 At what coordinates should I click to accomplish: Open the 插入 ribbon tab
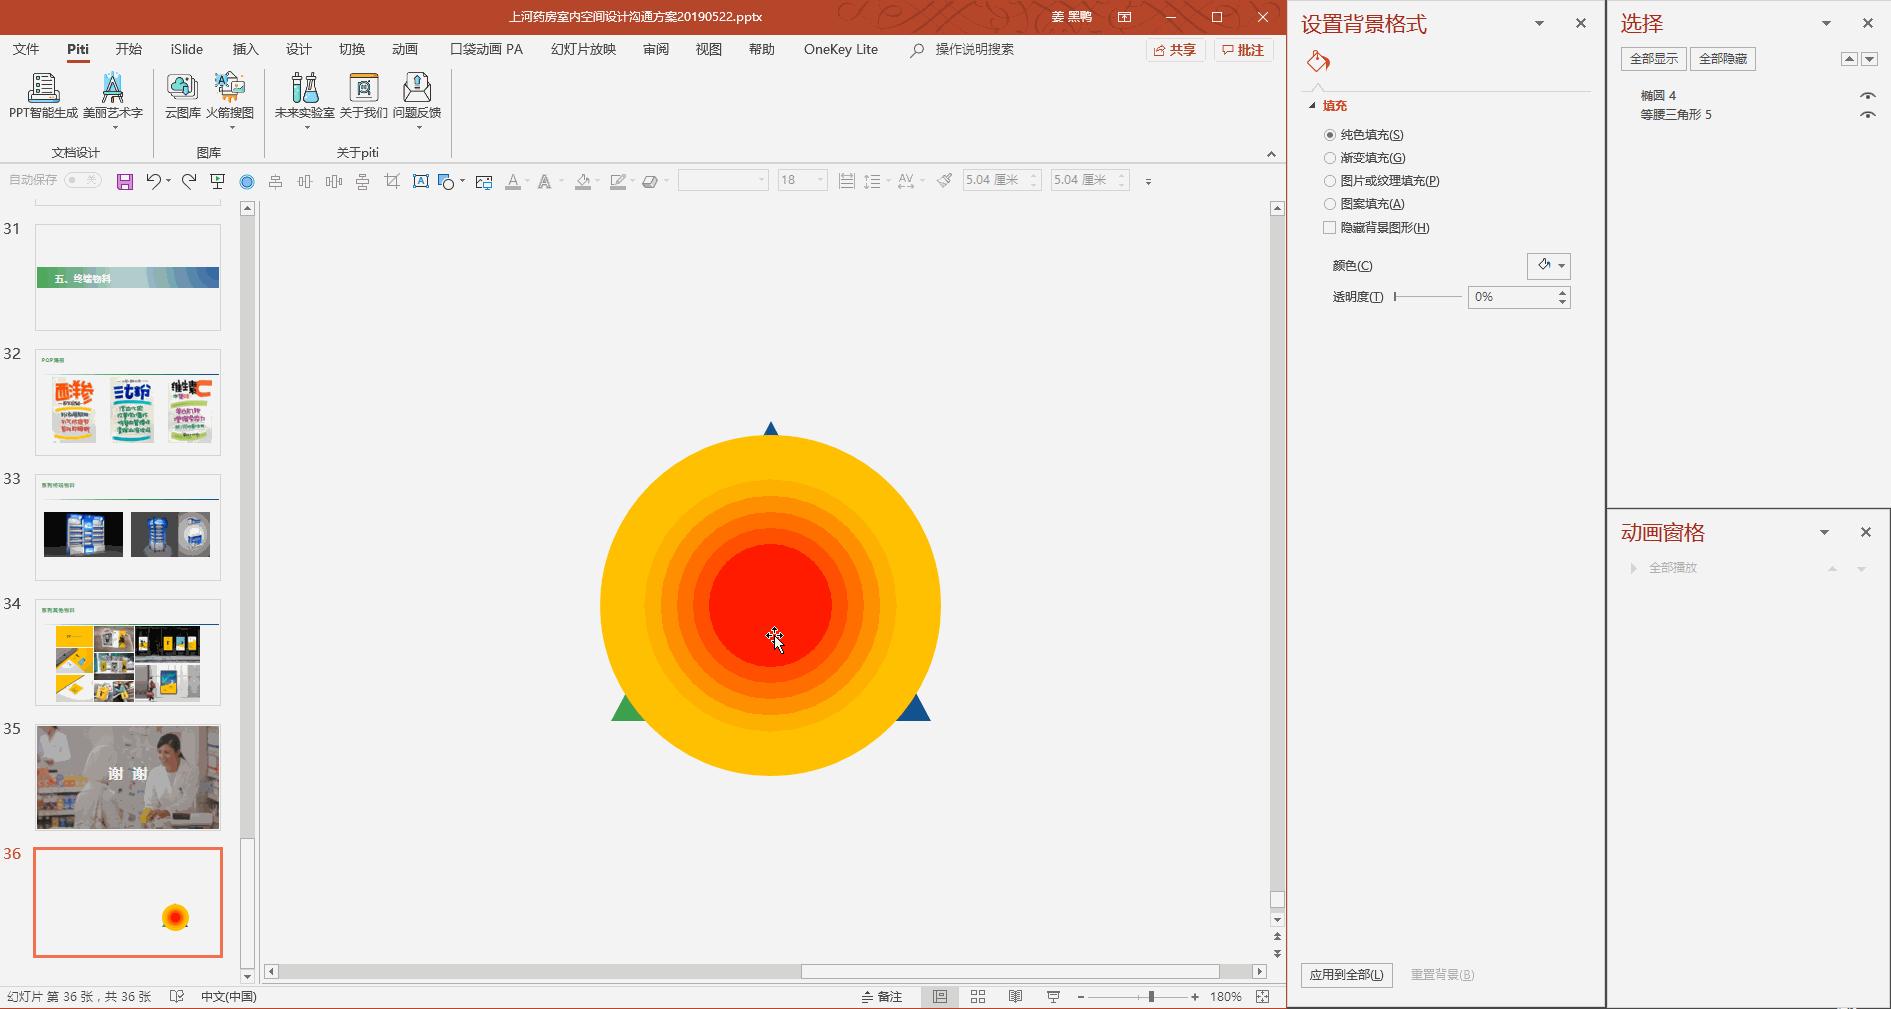245,49
